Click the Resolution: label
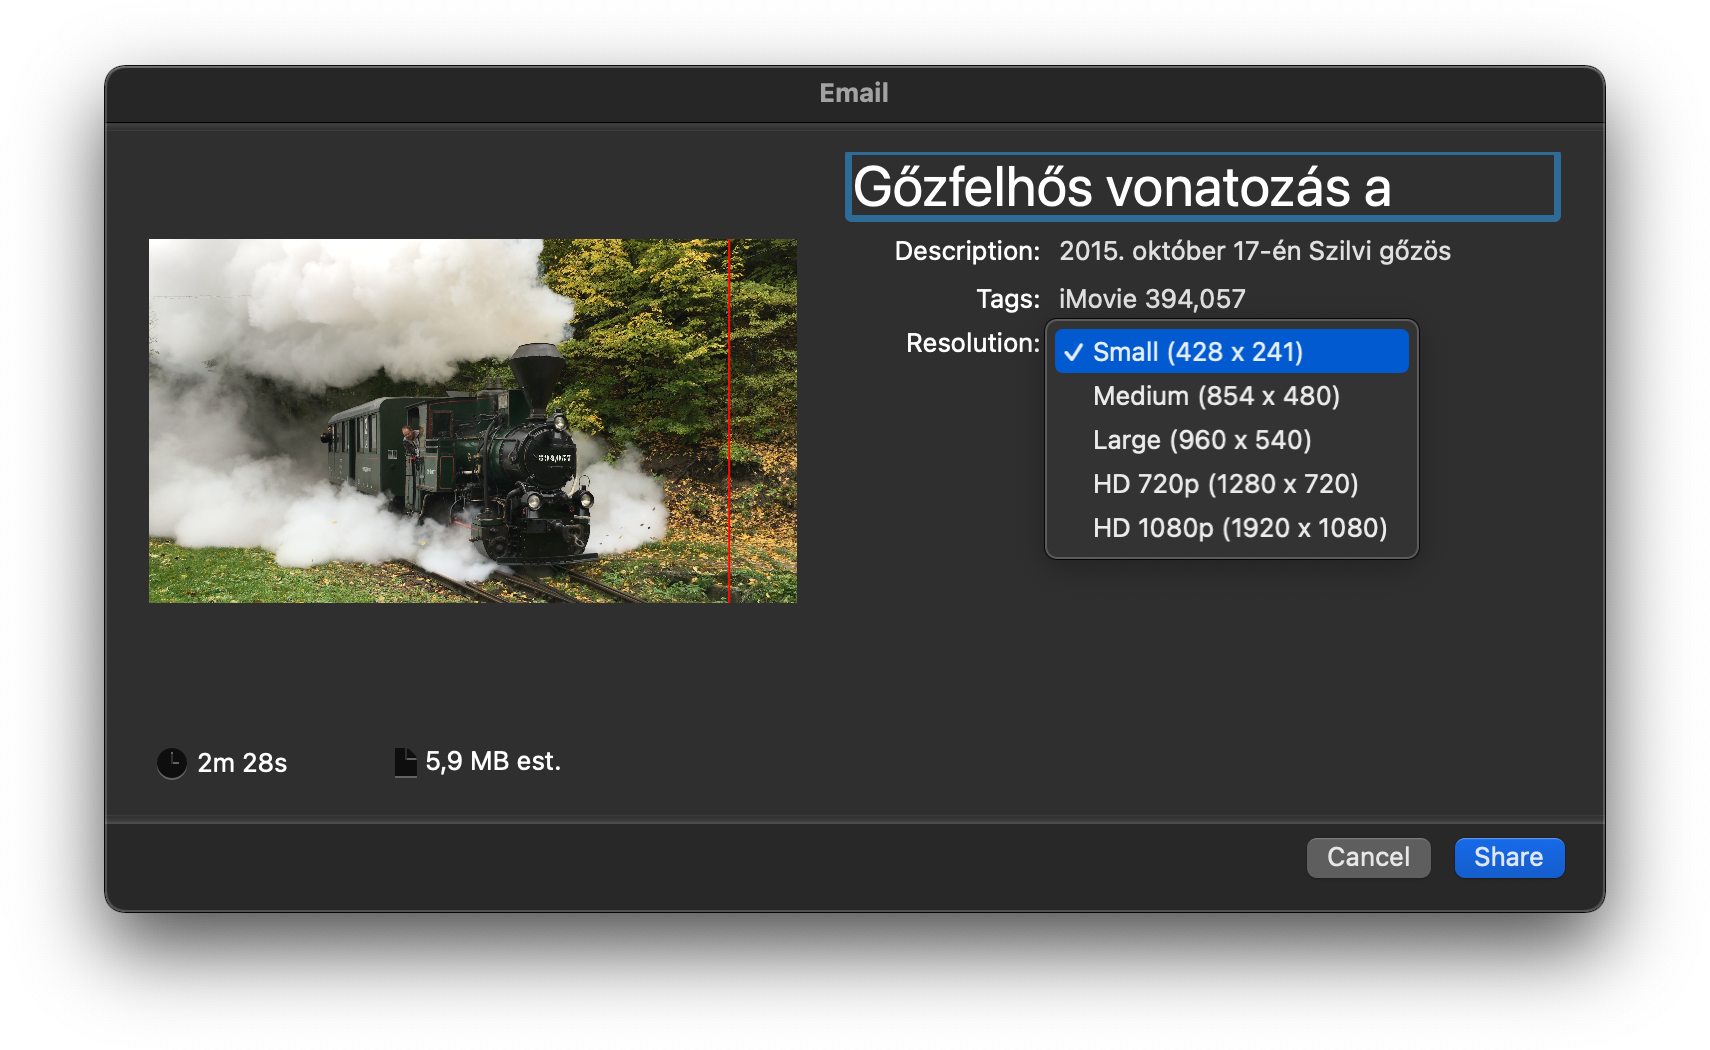Screen dimensions: 1710x1050 click(x=972, y=343)
